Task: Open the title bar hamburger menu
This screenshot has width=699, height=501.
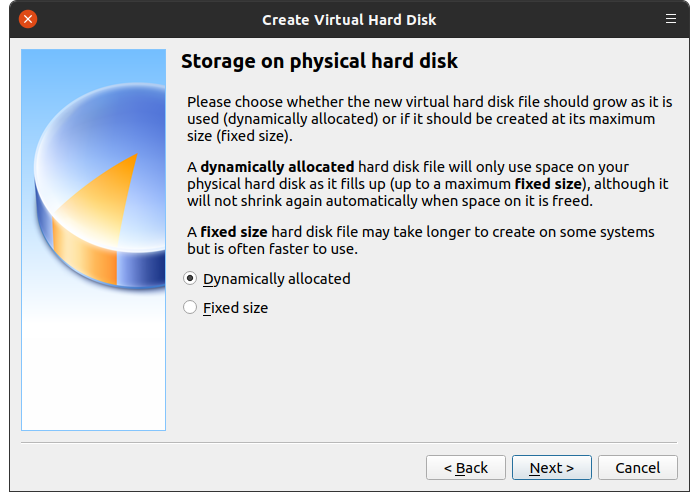Action: [x=671, y=19]
